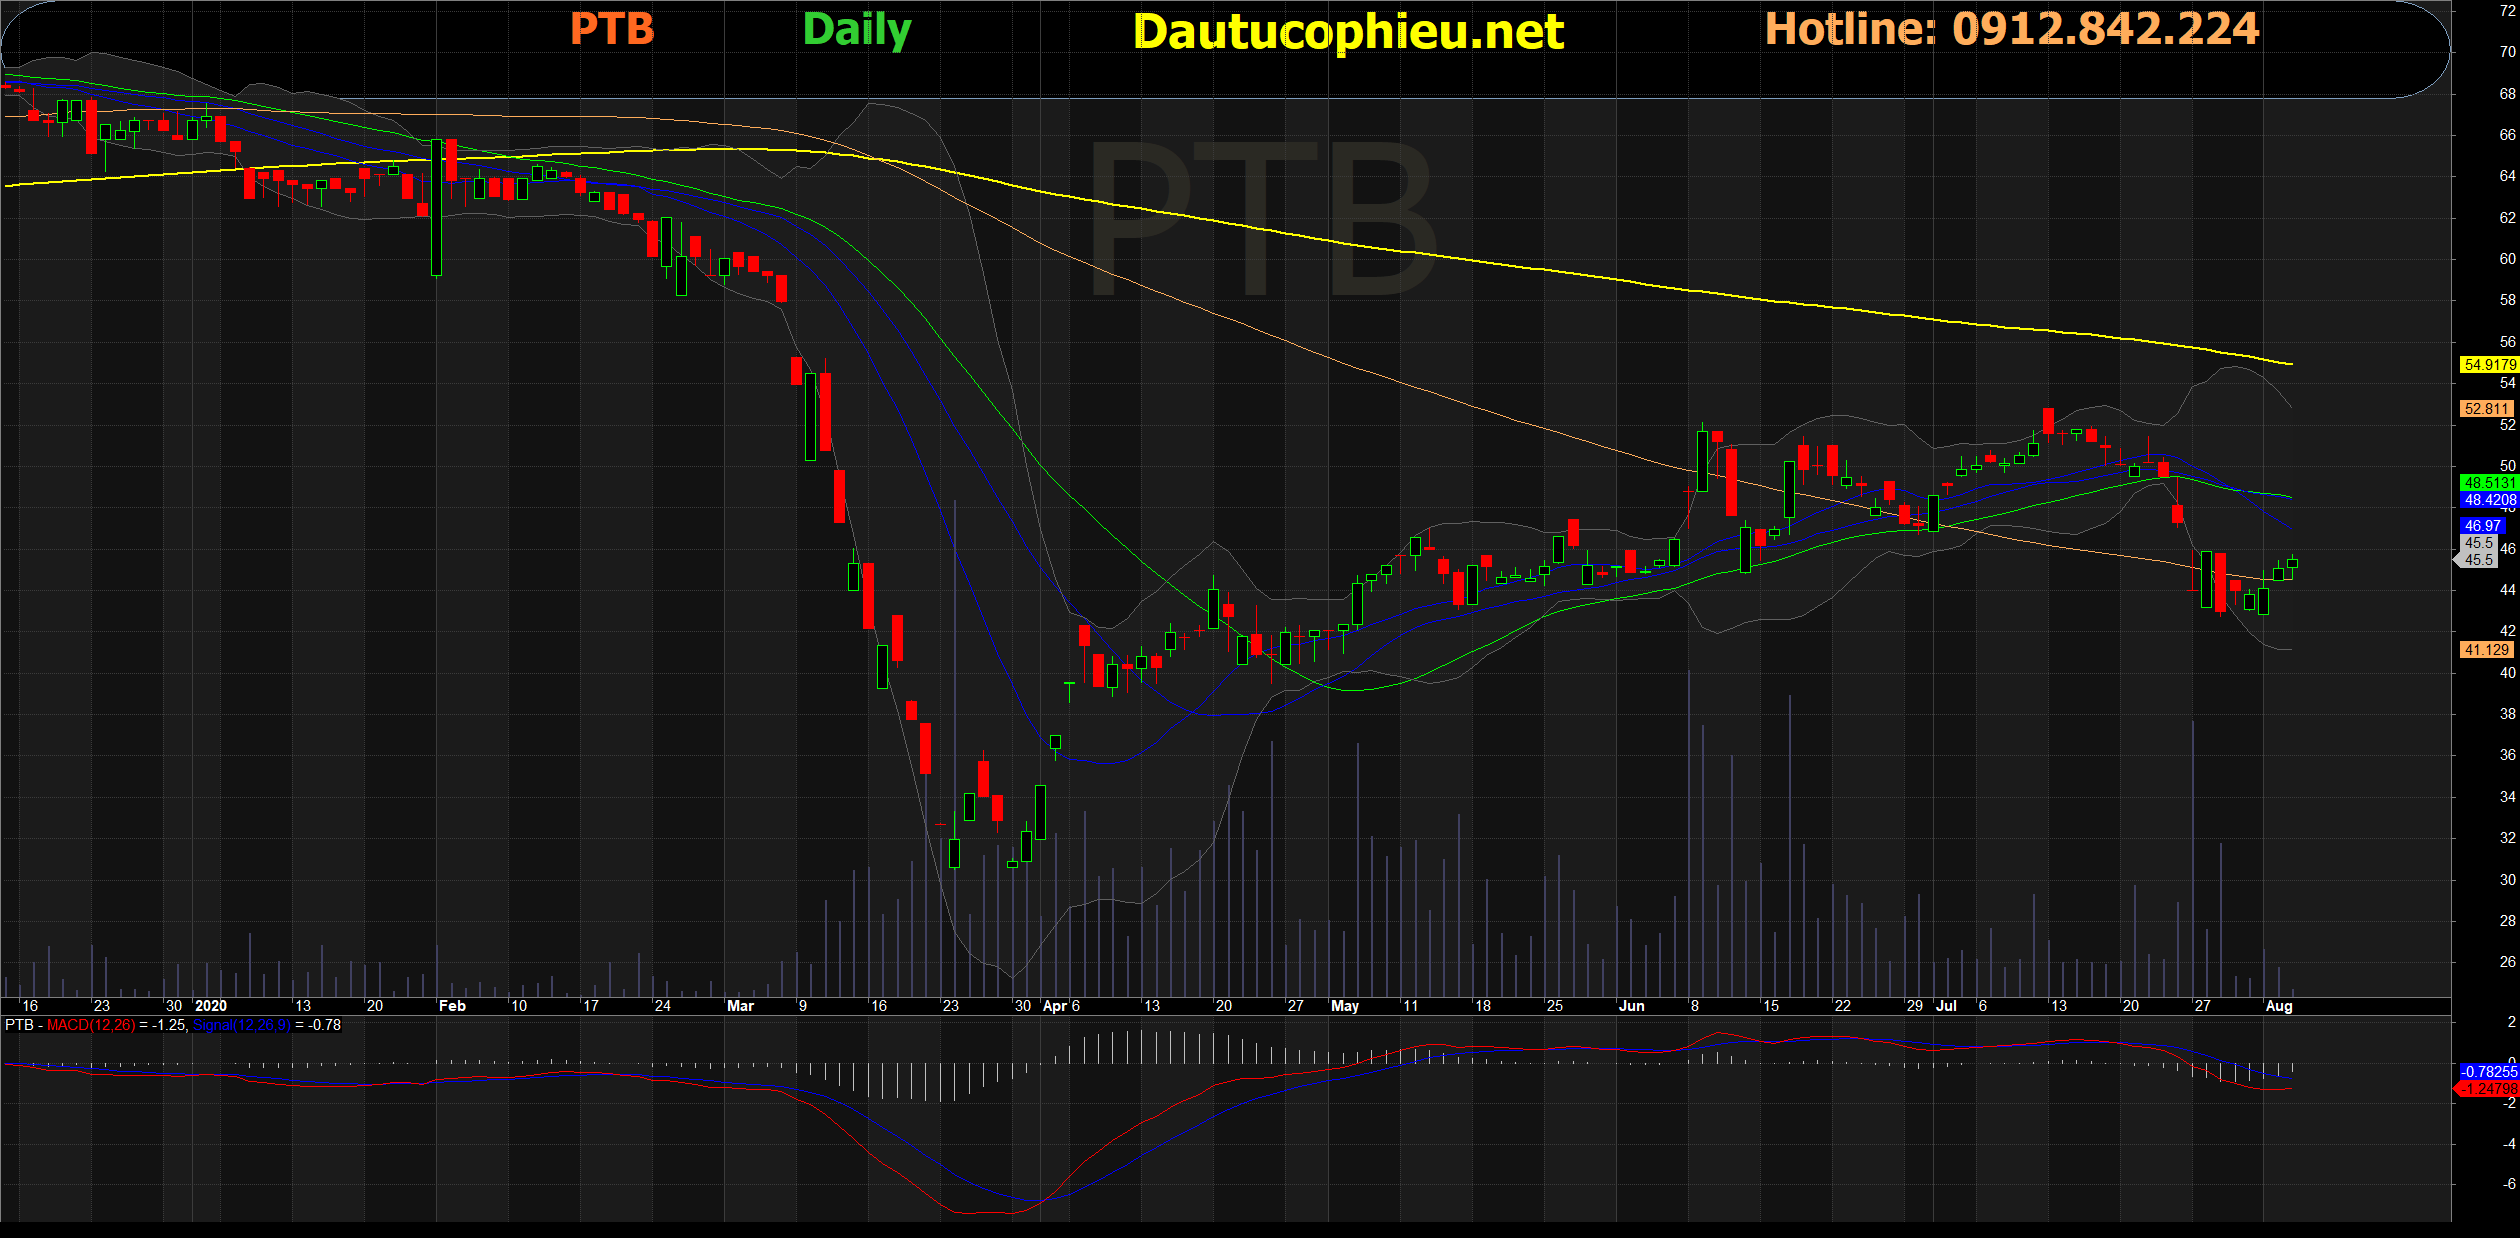This screenshot has height=1238, width=2520.
Task: Click the Aug marker on date axis
Action: click(2278, 1006)
